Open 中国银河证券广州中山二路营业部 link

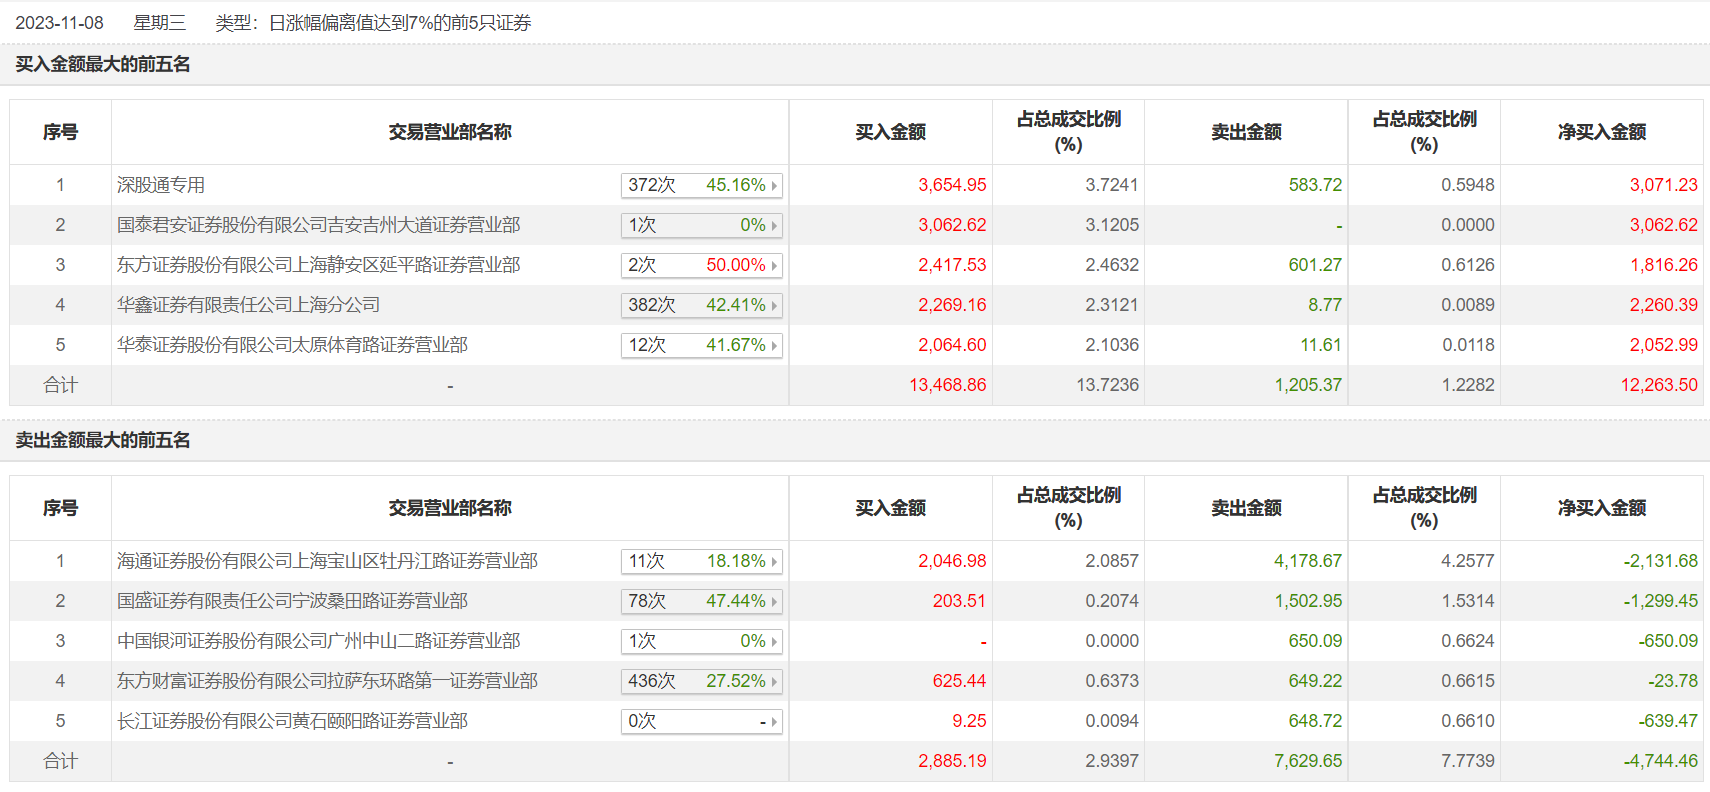point(318,641)
